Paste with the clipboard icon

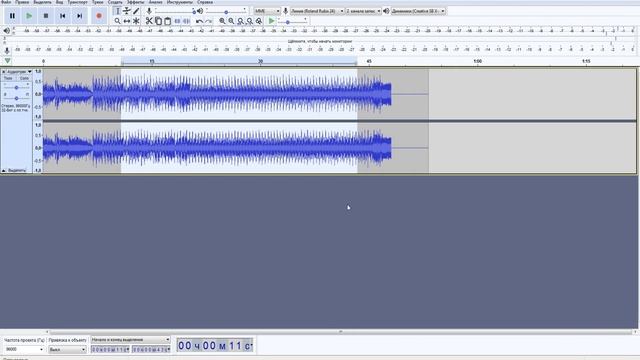coord(167,21)
